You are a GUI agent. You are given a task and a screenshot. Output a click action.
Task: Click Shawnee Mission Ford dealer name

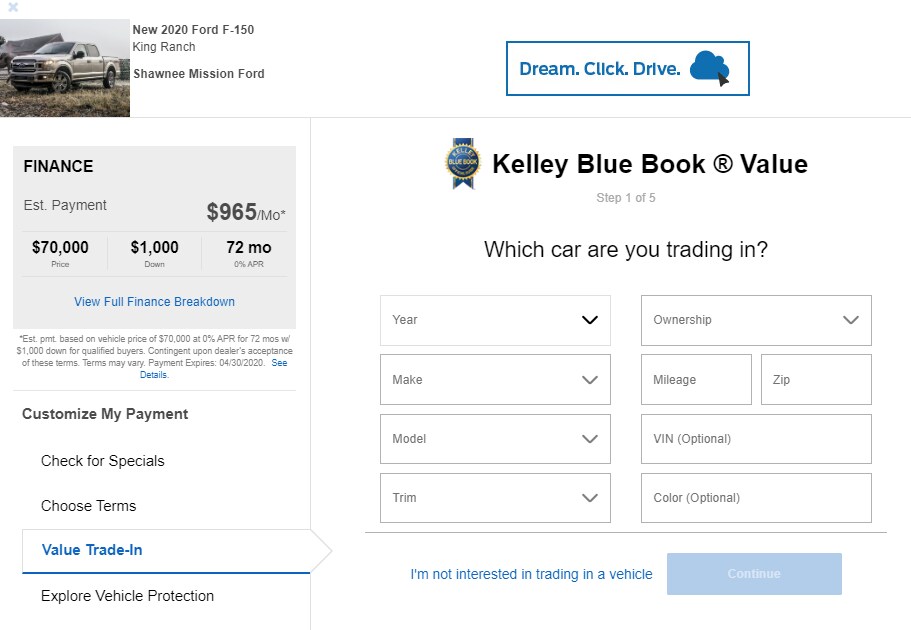tap(199, 74)
